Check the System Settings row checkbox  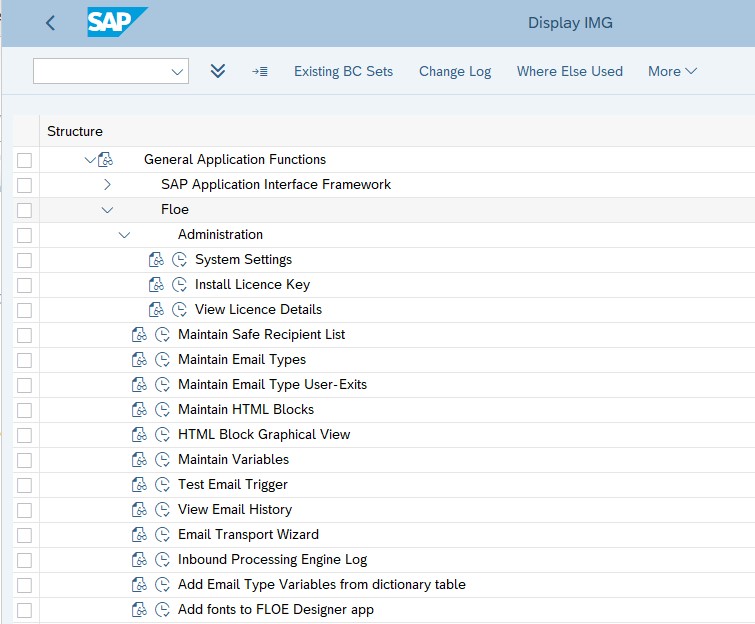pyautogui.click(x=25, y=260)
